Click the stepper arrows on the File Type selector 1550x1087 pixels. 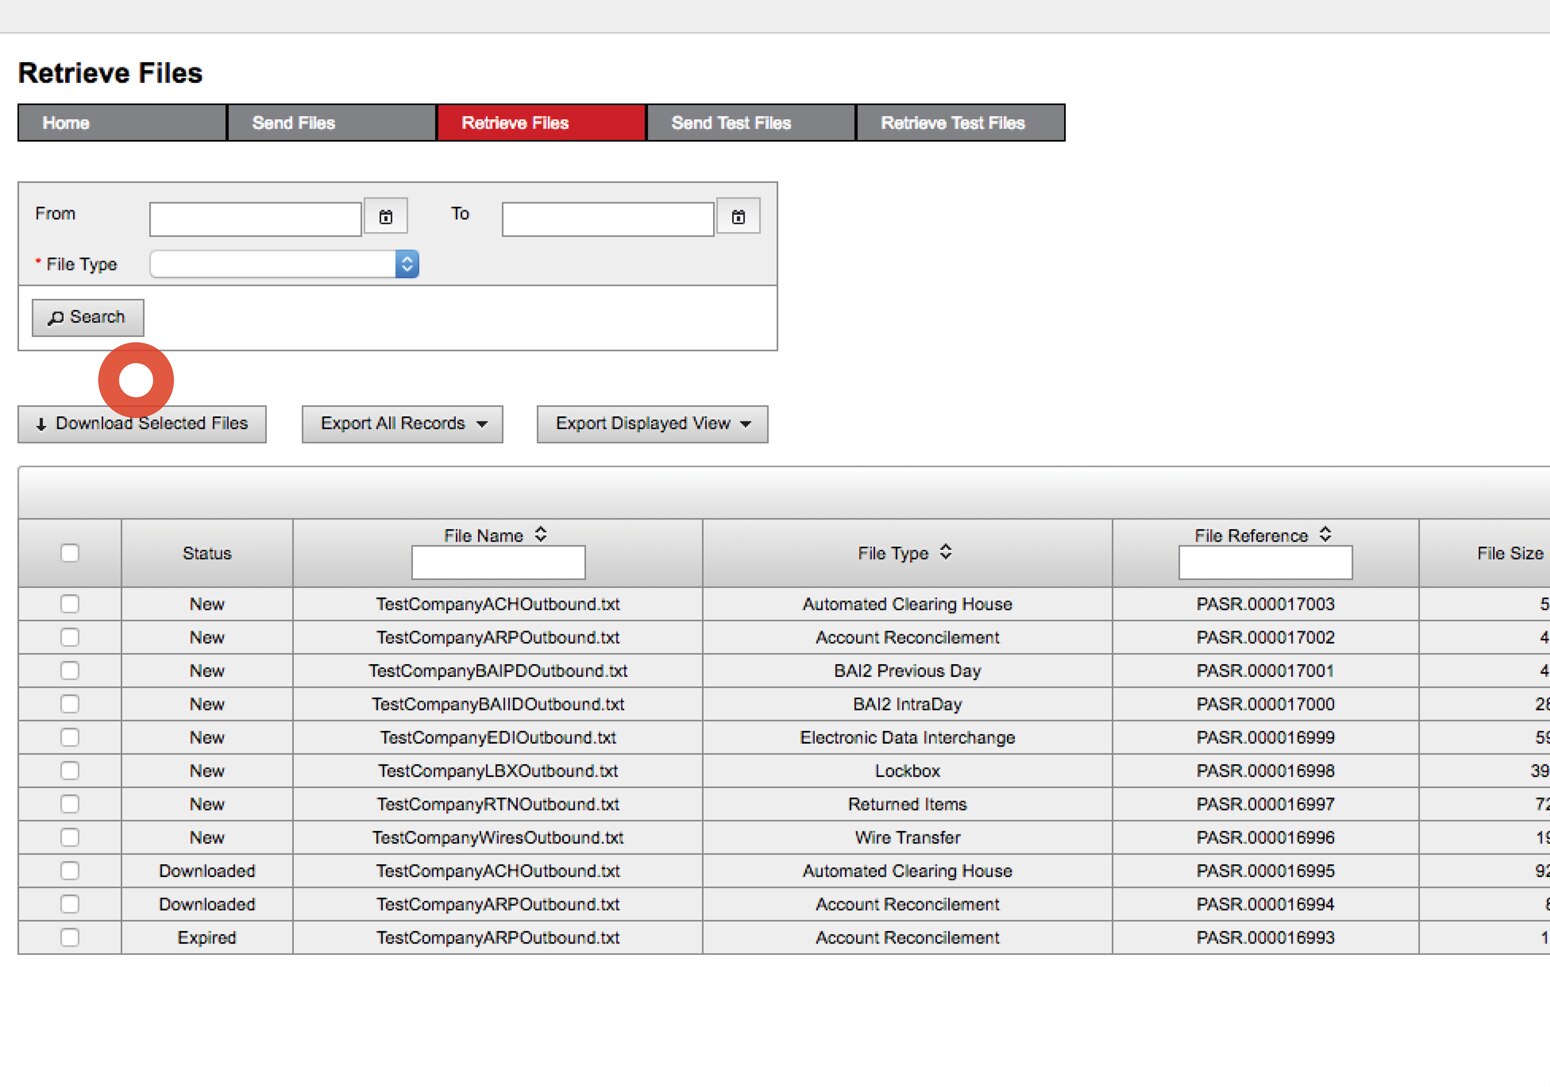click(x=406, y=263)
